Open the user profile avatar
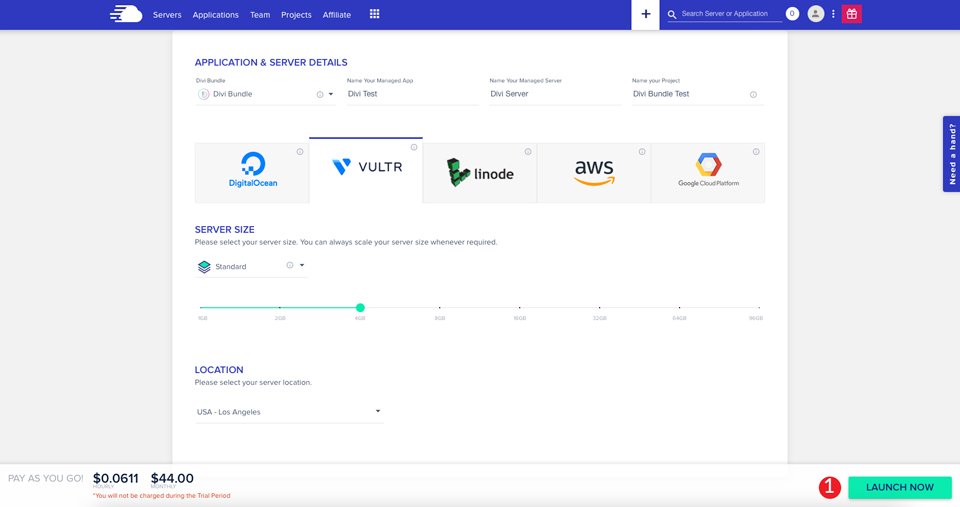Screen dimensions: 960x507 816,13
